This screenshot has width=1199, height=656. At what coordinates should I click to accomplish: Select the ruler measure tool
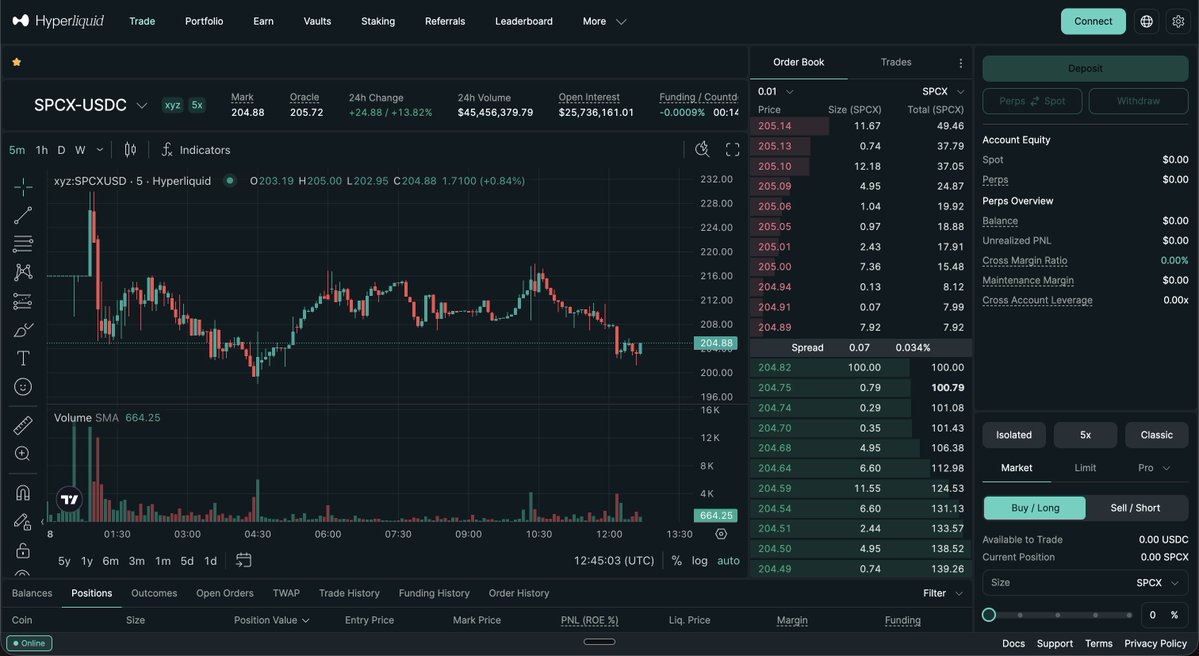click(23, 425)
